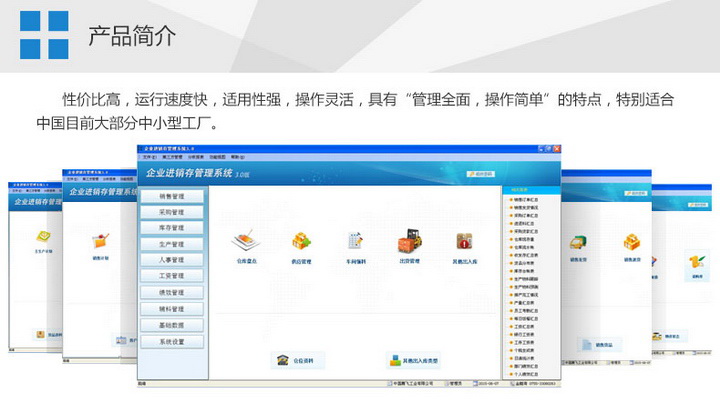Open the 仓位资料 warehouse icon
This screenshot has height=404, width=720.
tap(283, 360)
